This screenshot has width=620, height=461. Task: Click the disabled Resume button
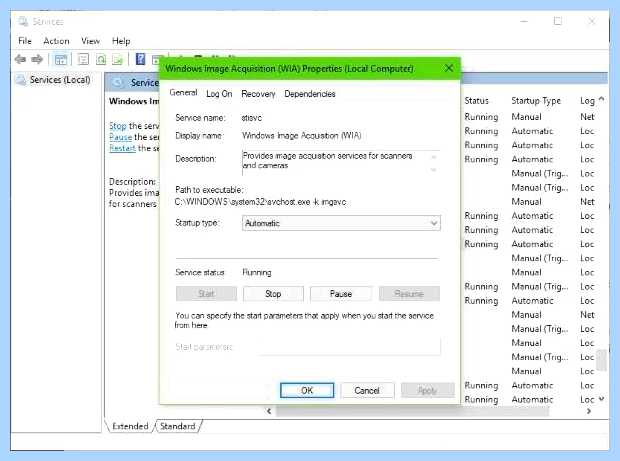tap(409, 294)
